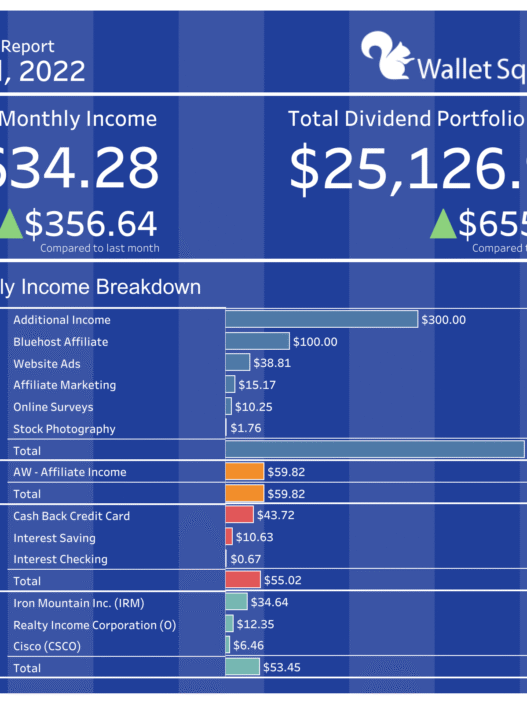Click the 'Income Breakdown' section title

[110, 287]
